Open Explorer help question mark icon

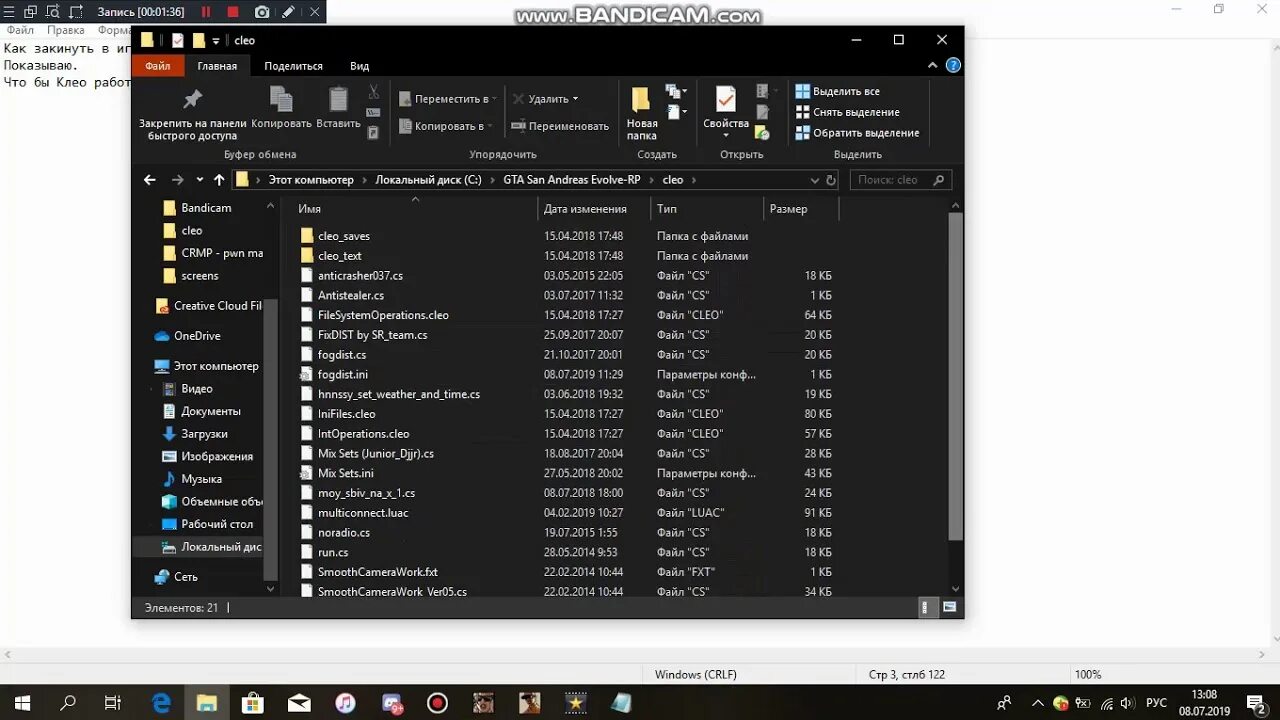click(x=953, y=66)
